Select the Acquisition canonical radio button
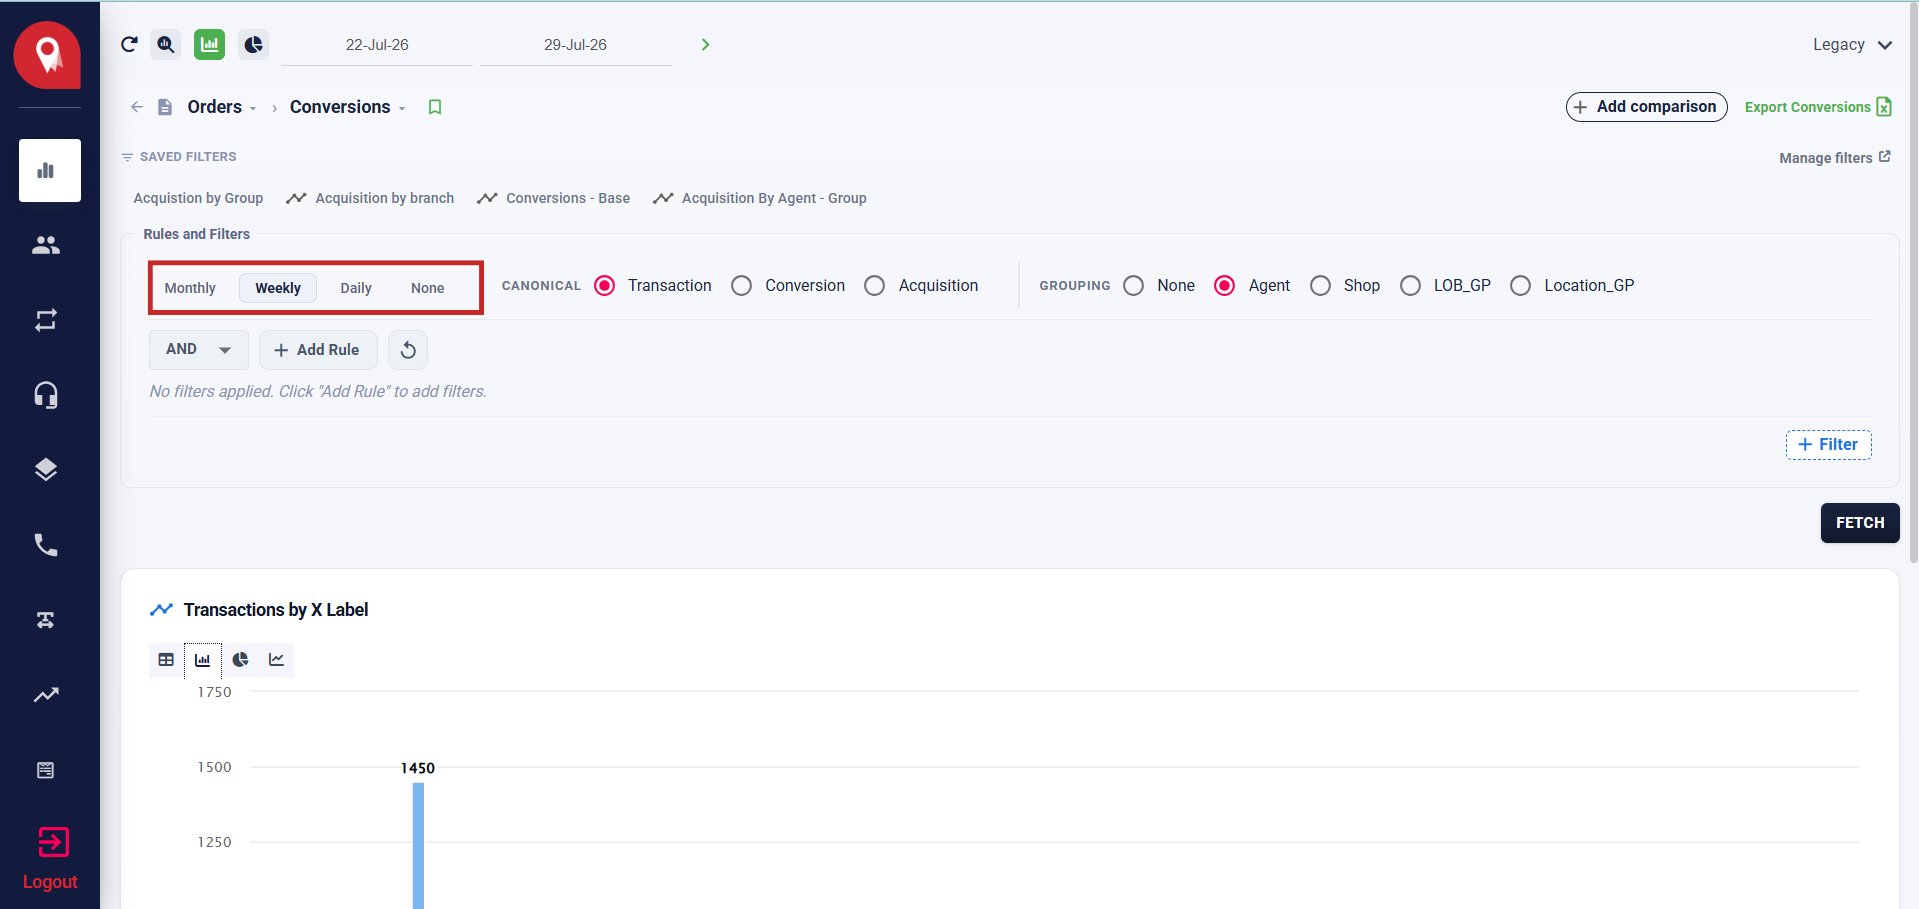The height and width of the screenshot is (909, 1919). point(874,286)
